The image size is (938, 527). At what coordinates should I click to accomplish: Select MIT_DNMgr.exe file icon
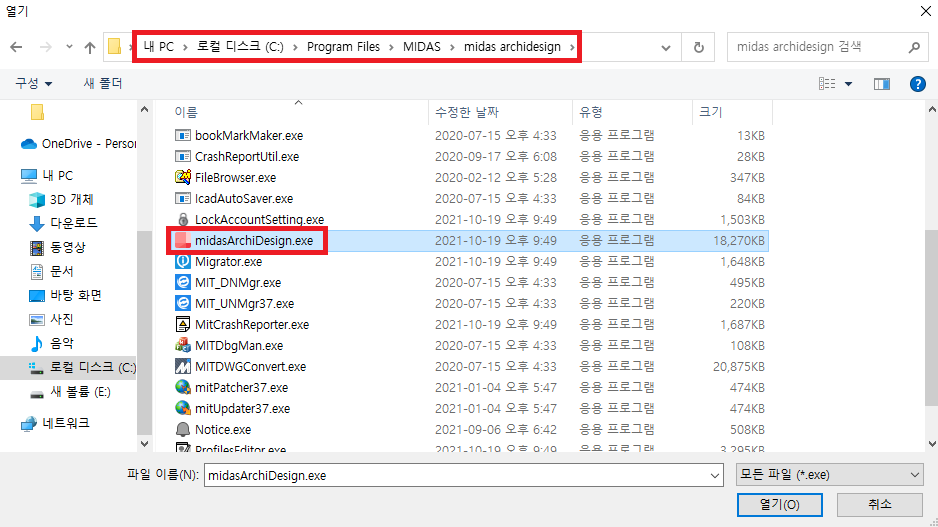182,282
